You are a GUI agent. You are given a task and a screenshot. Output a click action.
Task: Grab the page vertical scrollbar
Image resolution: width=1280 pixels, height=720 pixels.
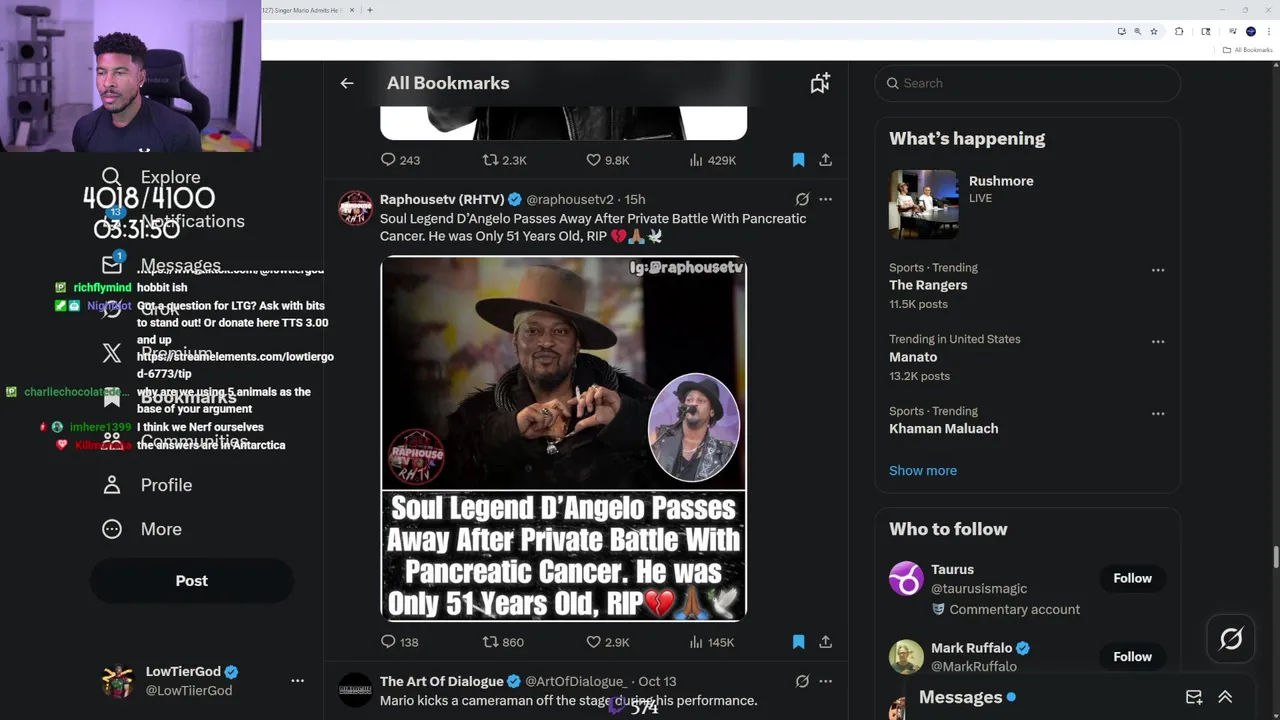[x=1275, y=557]
